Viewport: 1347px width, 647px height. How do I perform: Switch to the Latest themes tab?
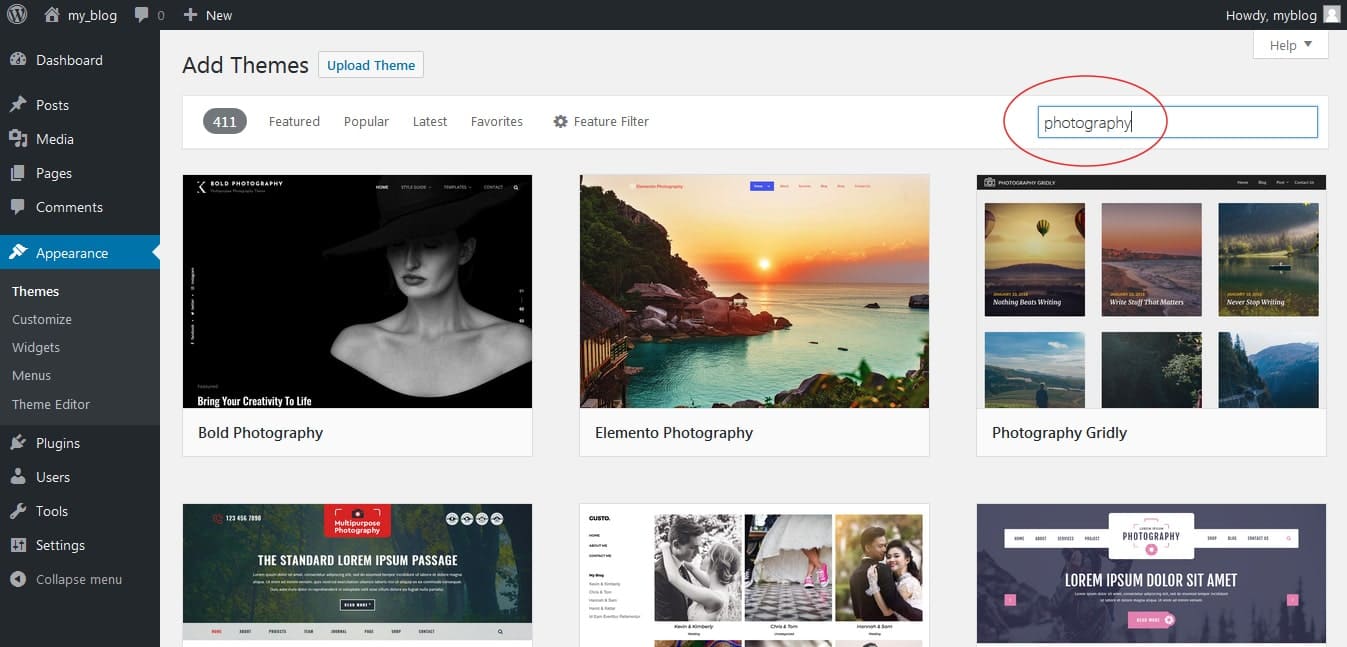point(429,122)
